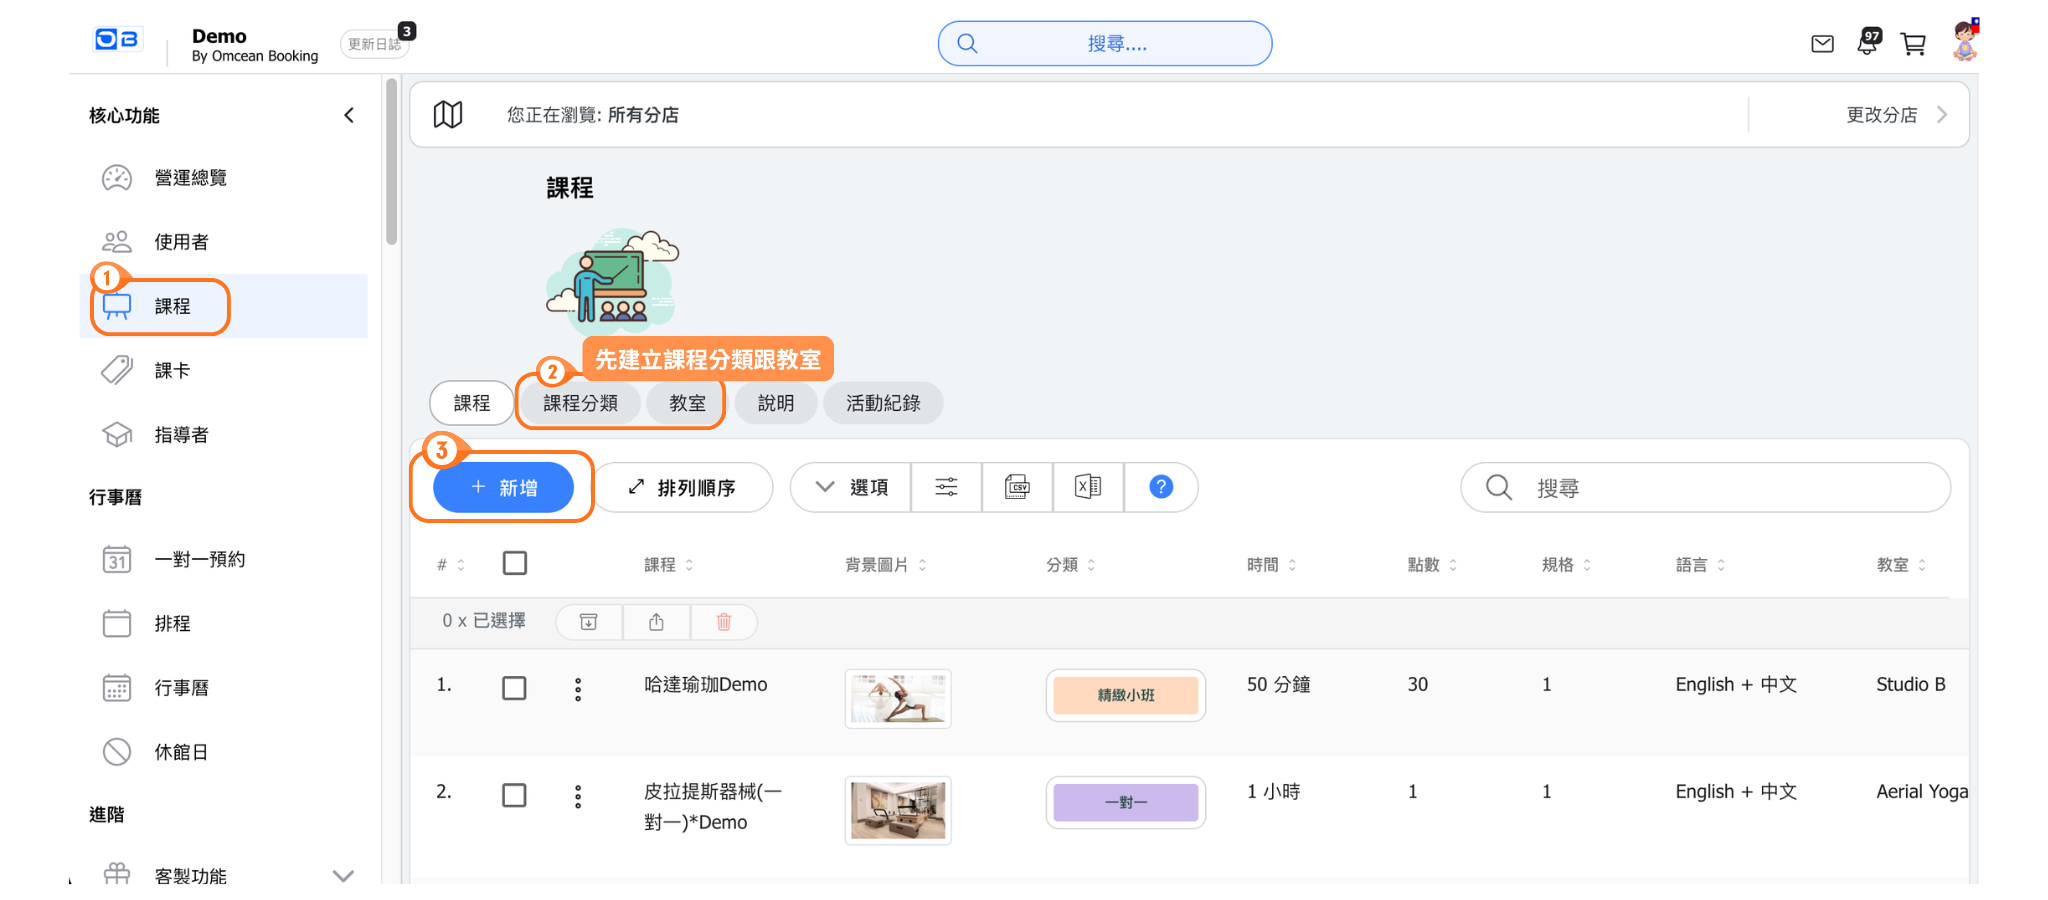Tick the checkbox for 哈達瑜珈Demo
Image resolution: width=2048 pixels, height=900 pixels.
coord(514,688)
